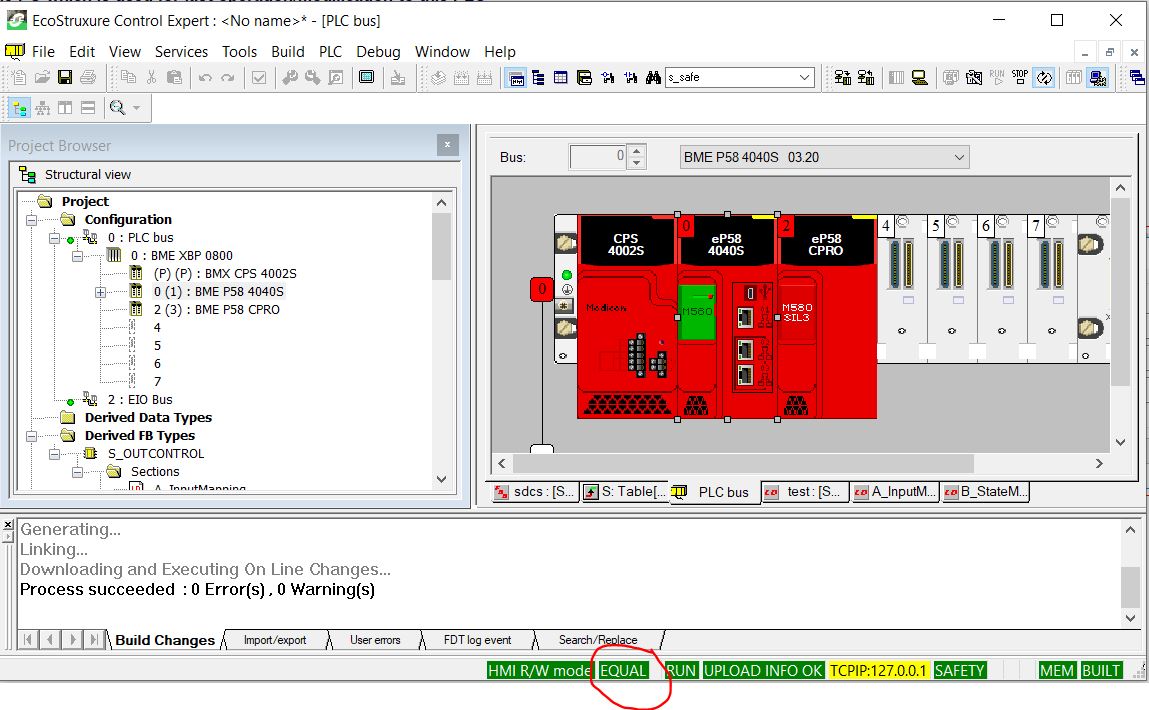Select Derived Data Types folder
1149x710 pixels.
pyautogui.click(x=148, y=418)
